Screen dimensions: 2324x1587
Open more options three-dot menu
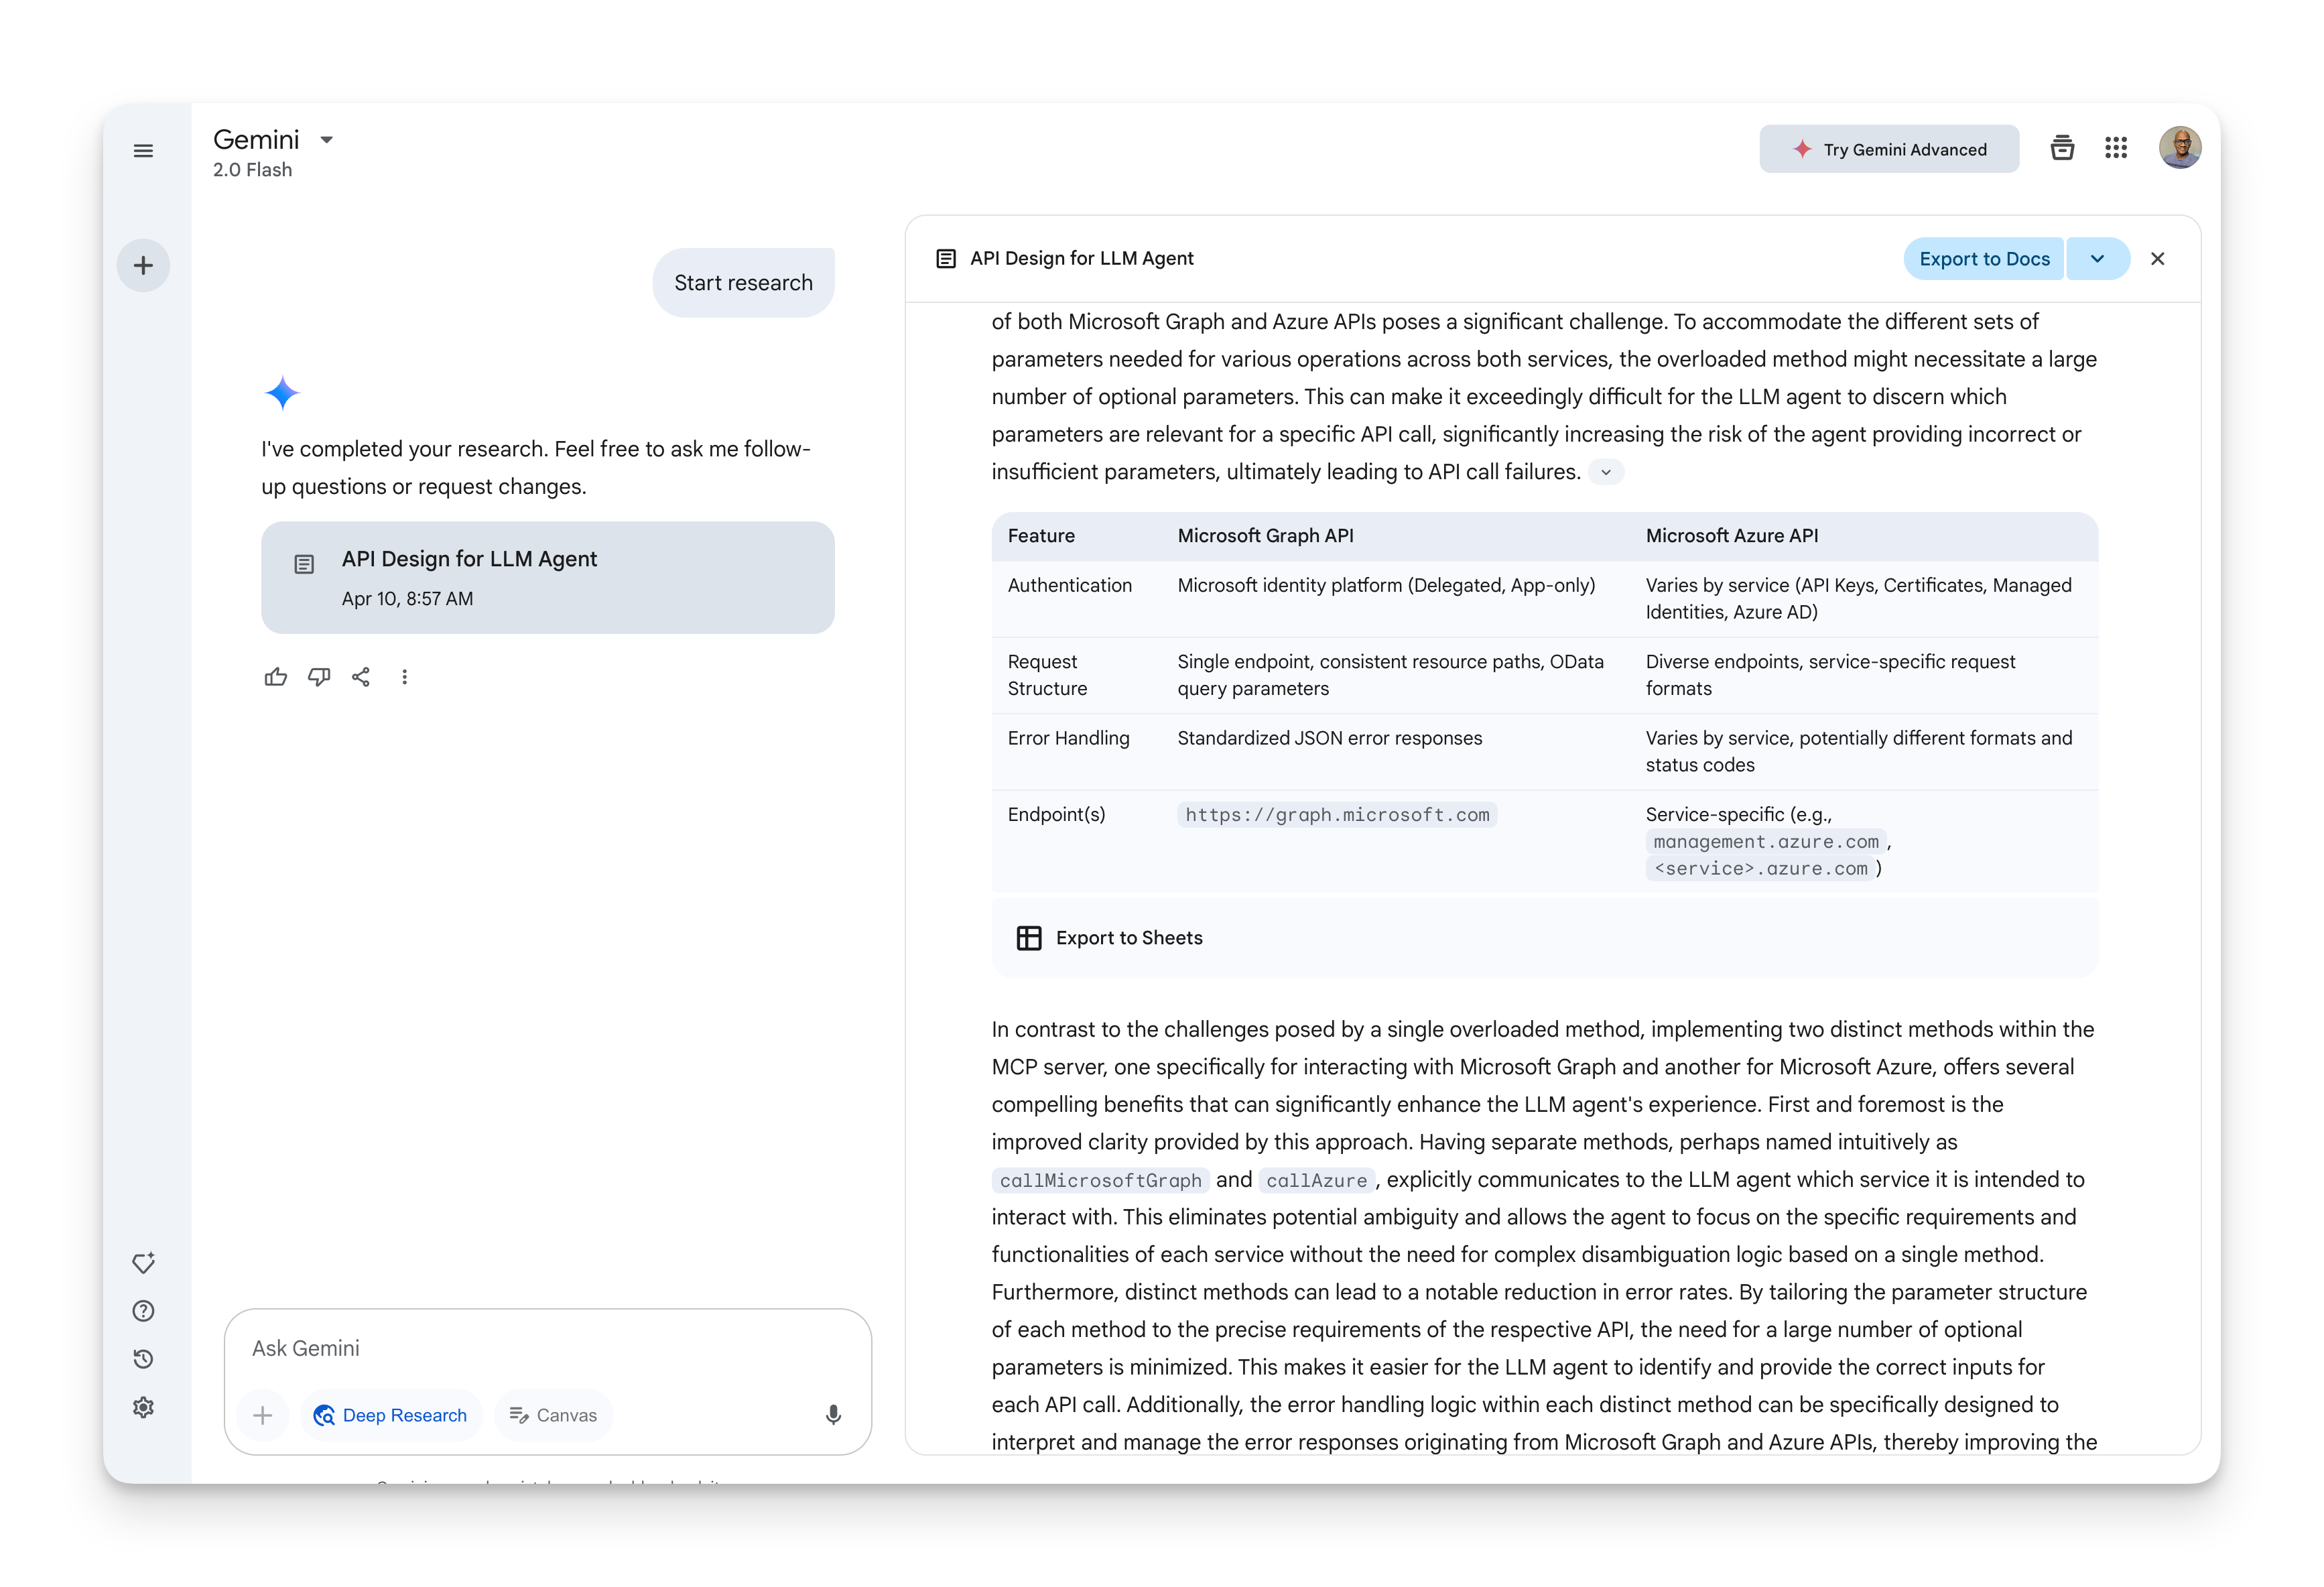click(x=404, y=677)
